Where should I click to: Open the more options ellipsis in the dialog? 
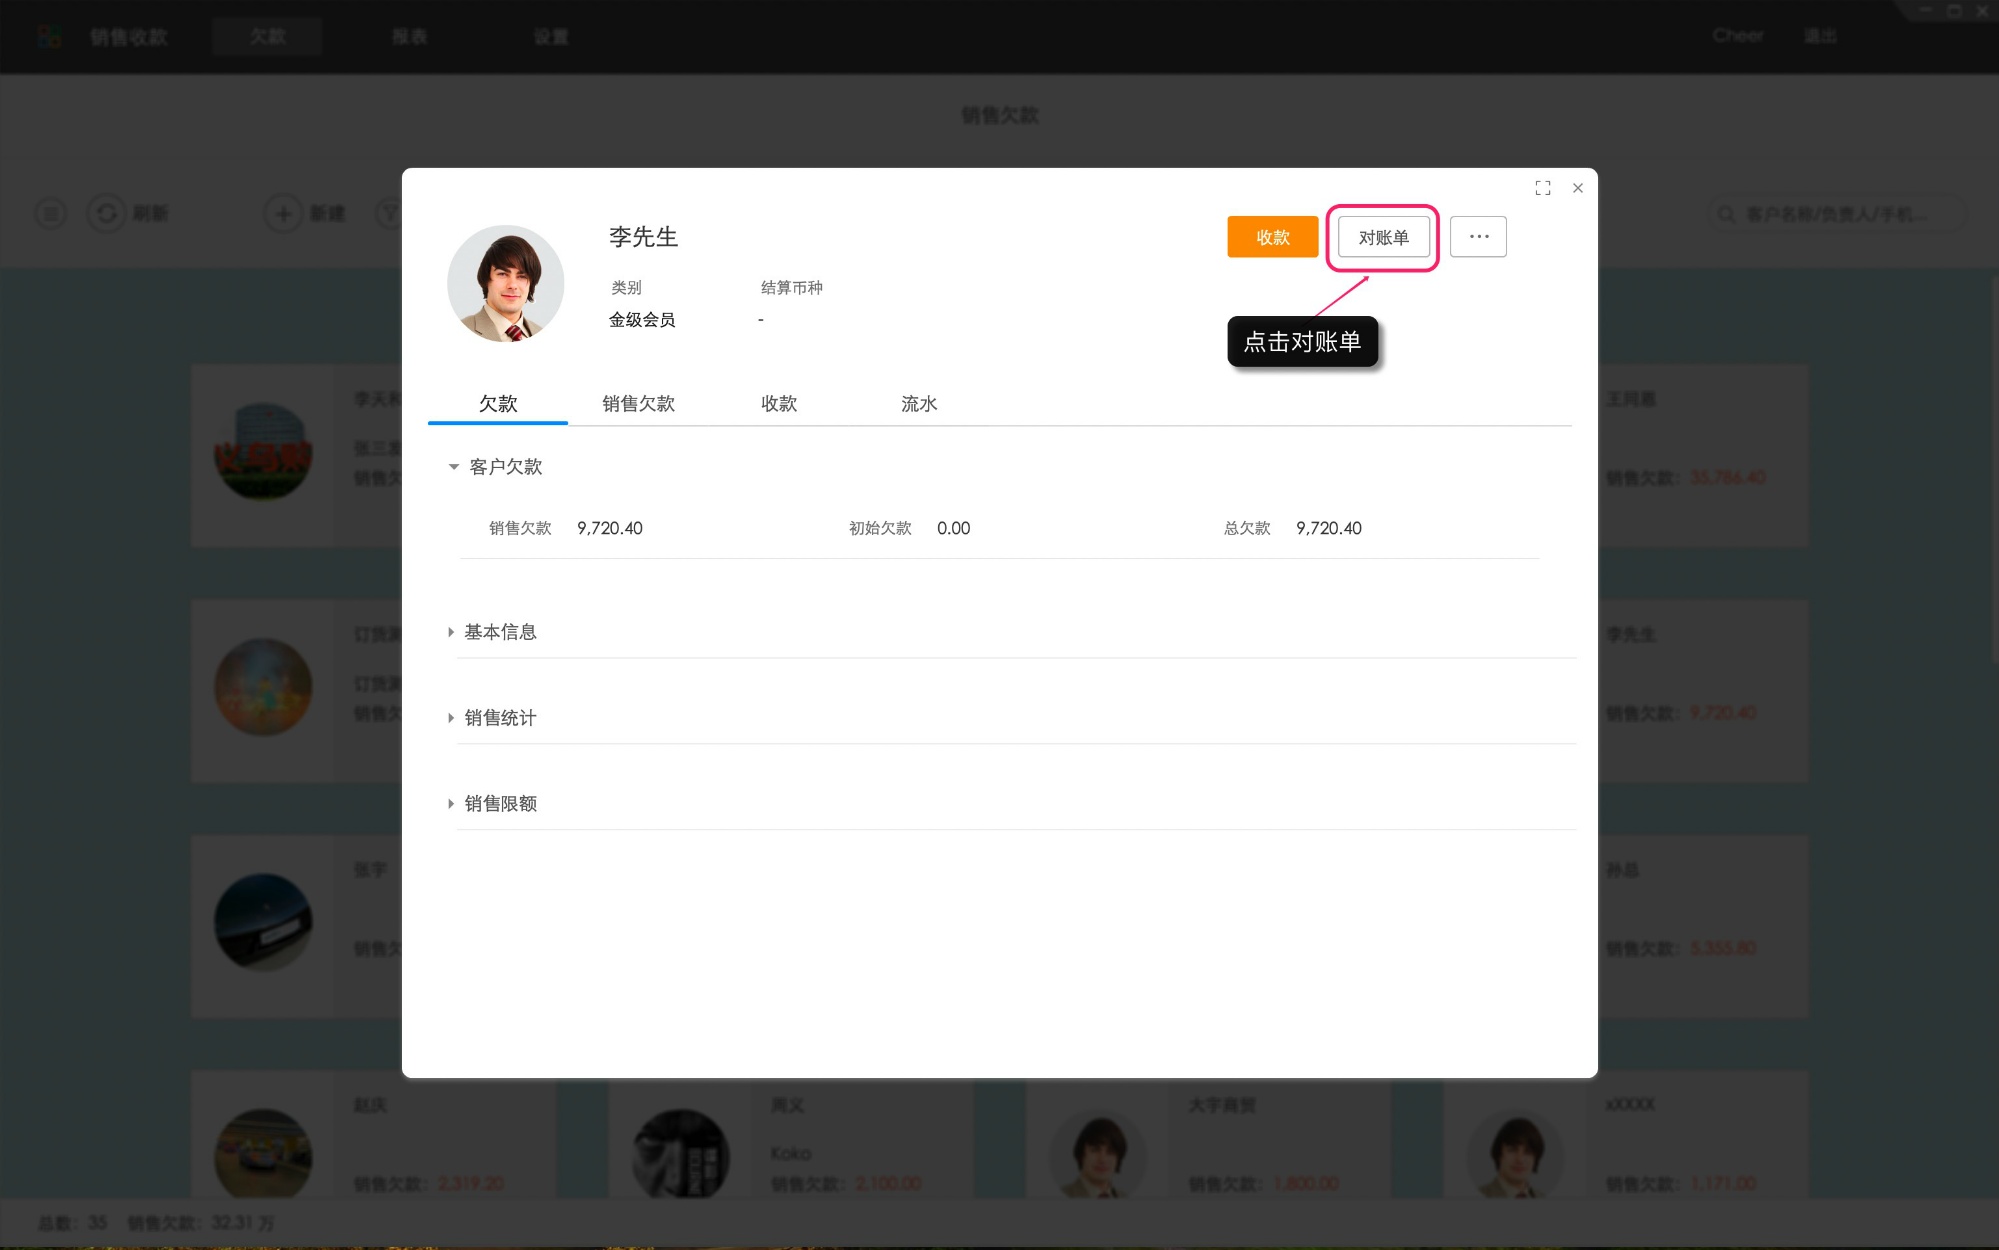pyautogui.click(x=1478, y=236)
